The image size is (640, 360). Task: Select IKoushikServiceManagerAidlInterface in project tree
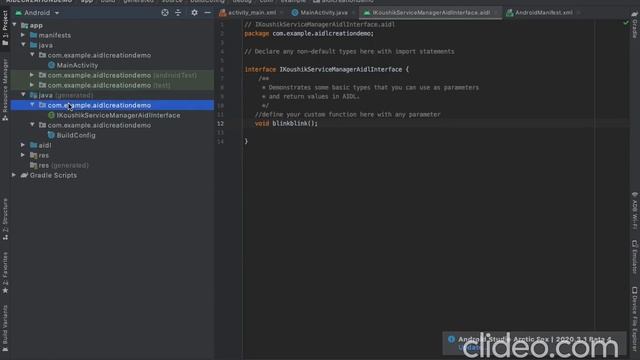pyautogui.click(x=118, y=116)
